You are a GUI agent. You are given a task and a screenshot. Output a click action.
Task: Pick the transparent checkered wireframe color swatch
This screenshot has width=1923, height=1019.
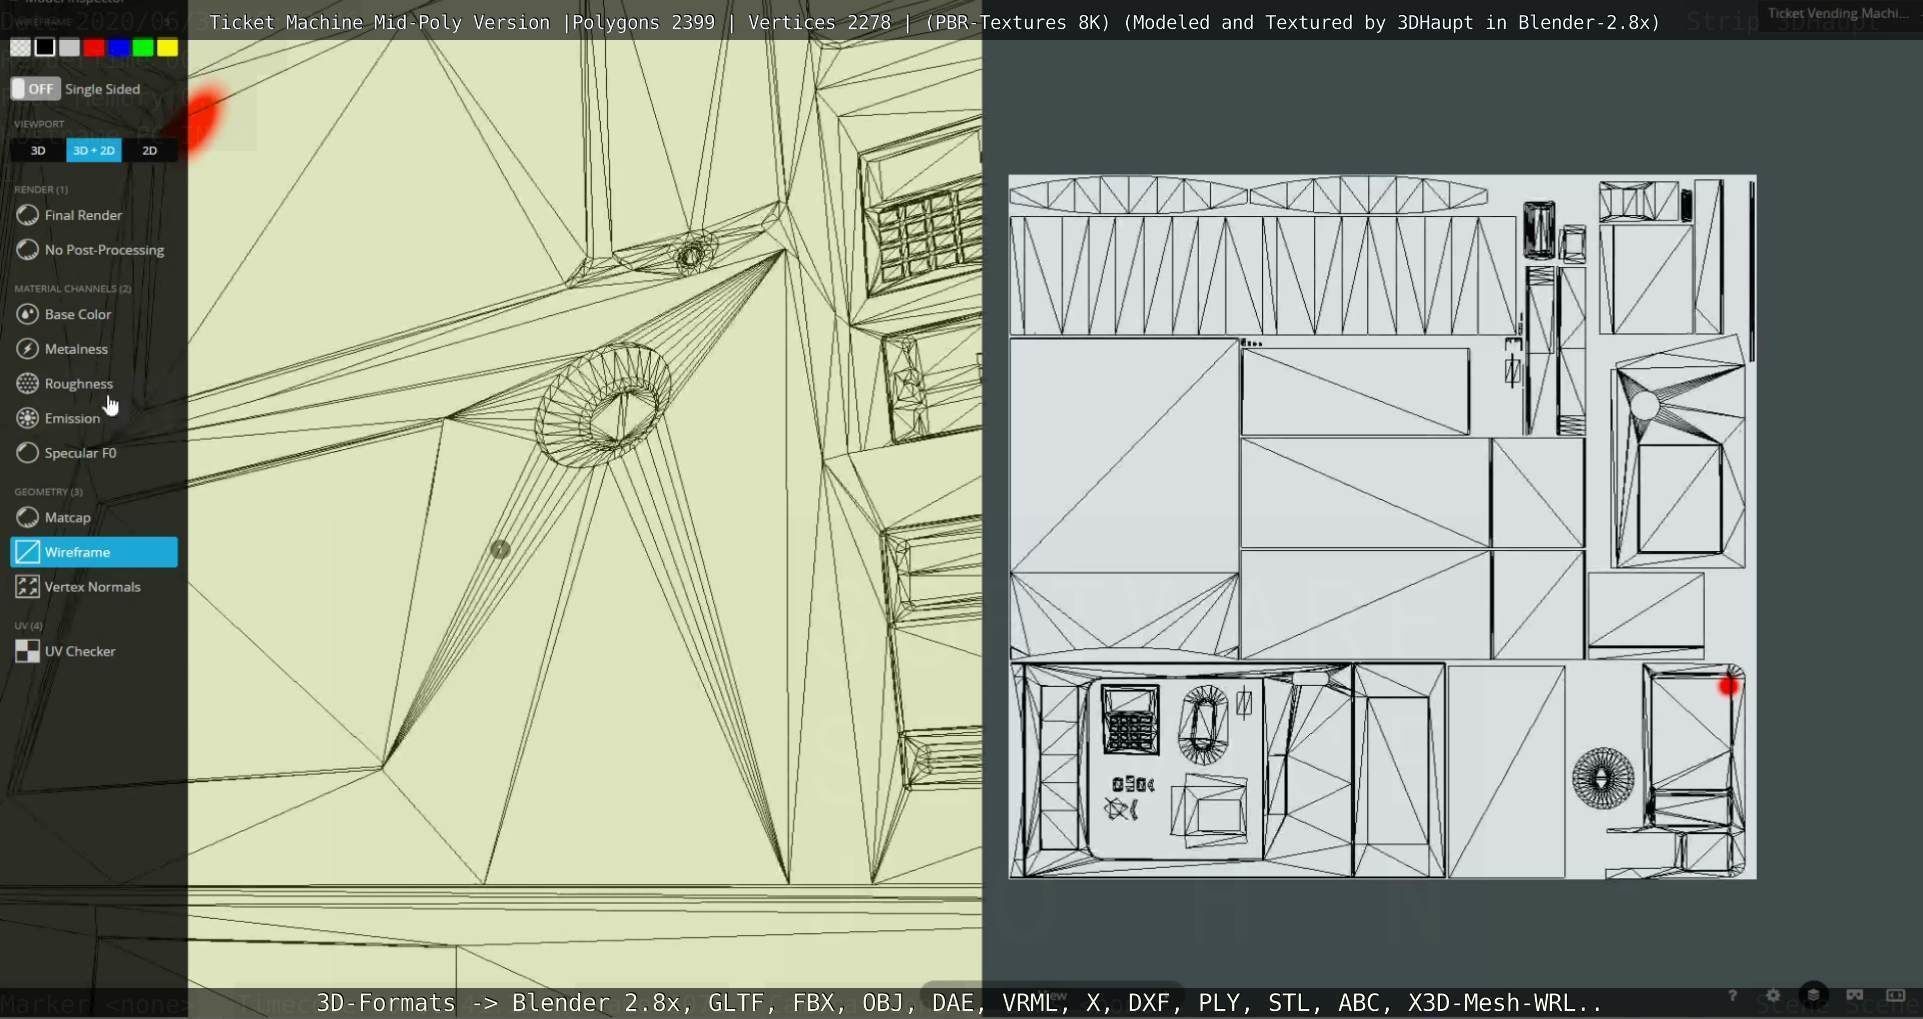[x=20, y=48]
